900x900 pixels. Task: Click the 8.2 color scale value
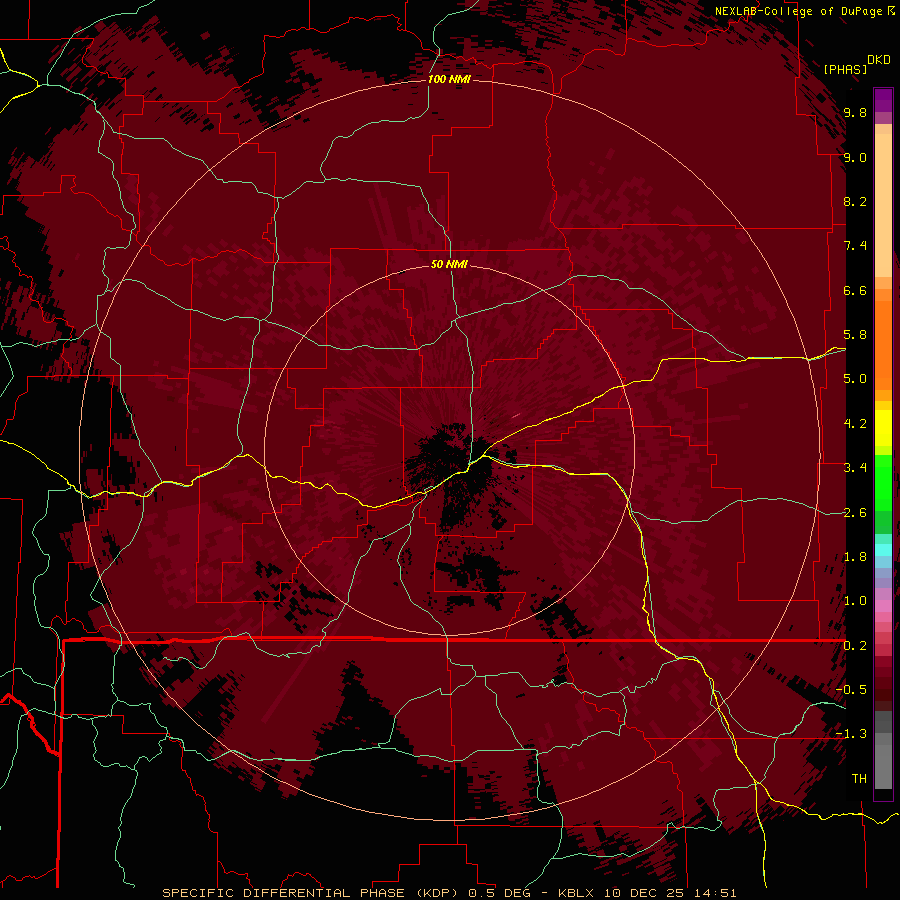point(855,201)
